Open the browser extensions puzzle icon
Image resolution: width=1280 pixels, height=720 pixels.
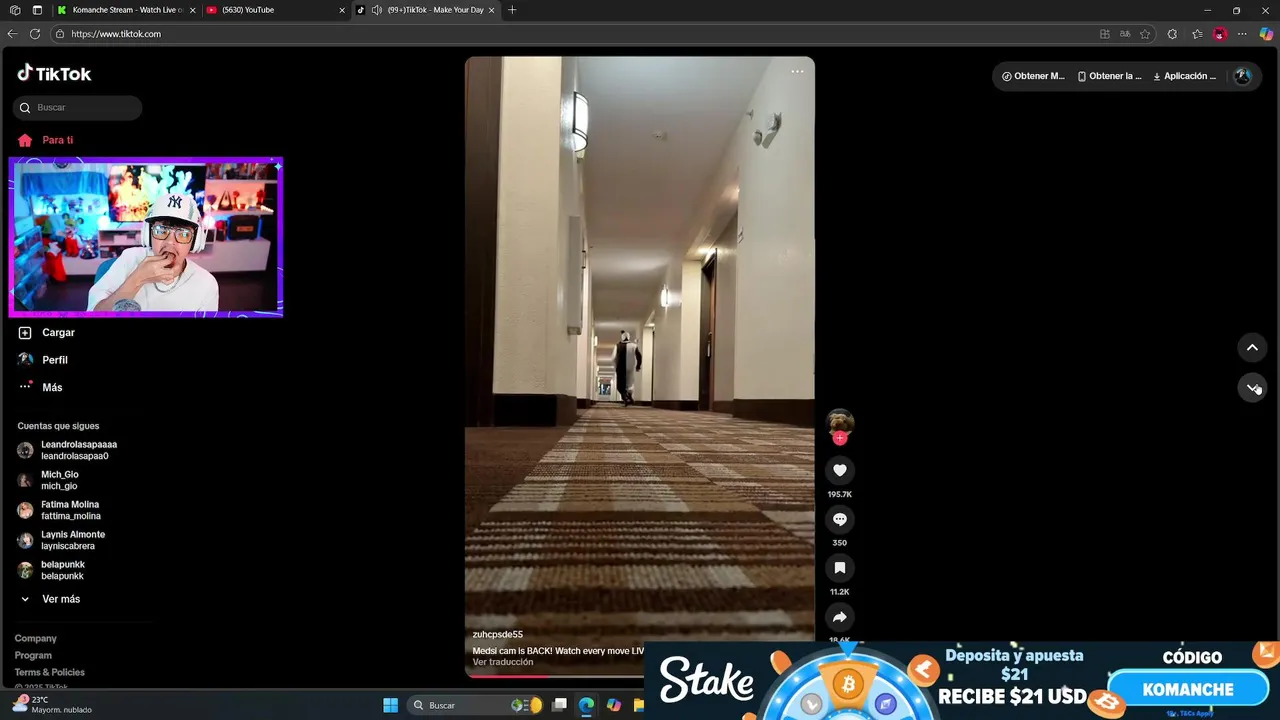(1172, 34)
